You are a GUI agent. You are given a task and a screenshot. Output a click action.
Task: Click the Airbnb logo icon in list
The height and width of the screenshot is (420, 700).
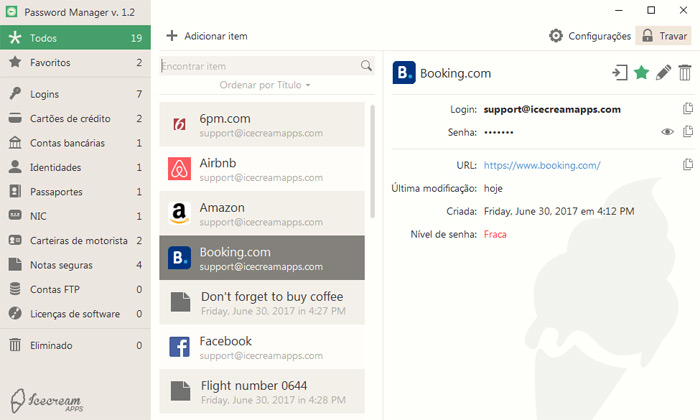pyautogui.click(x=179, y=169)
